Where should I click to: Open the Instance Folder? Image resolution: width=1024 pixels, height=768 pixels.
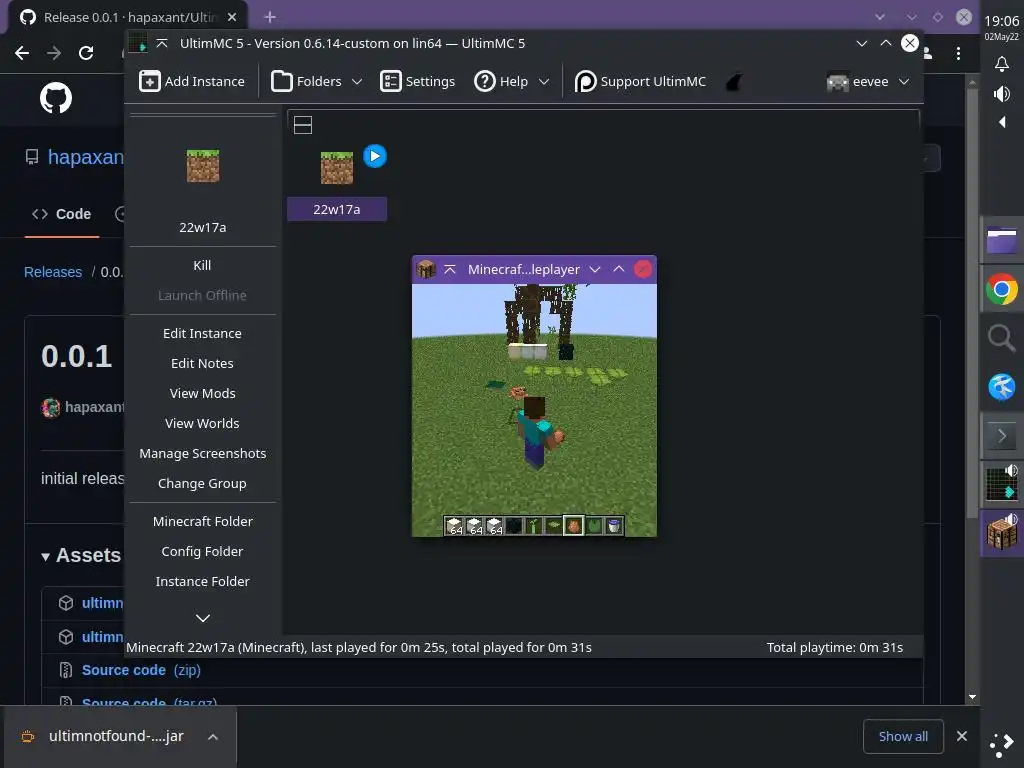(202, 581)
